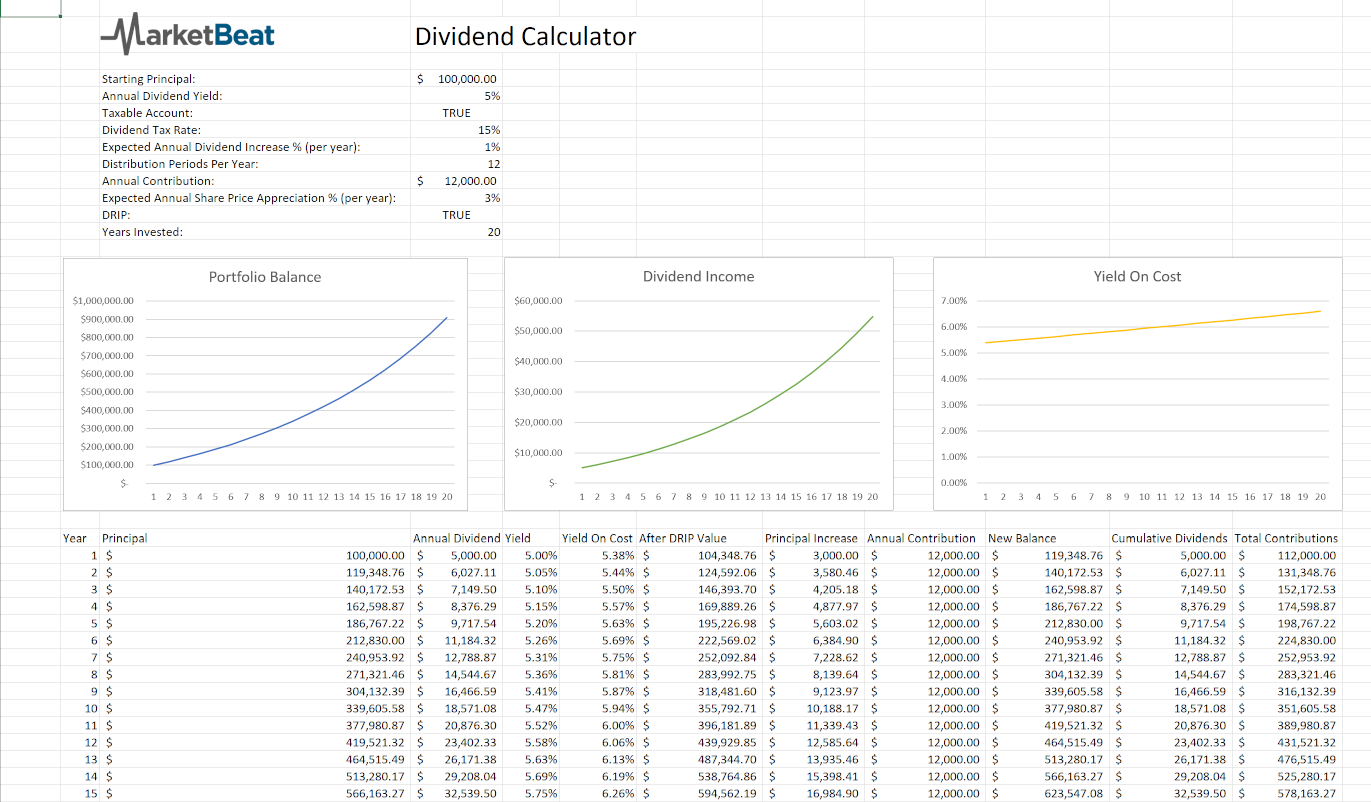This screenshot has height=802, width=1371.
Task: Toggle the DRIP TRUE value cell
Action: pos(456,215)
